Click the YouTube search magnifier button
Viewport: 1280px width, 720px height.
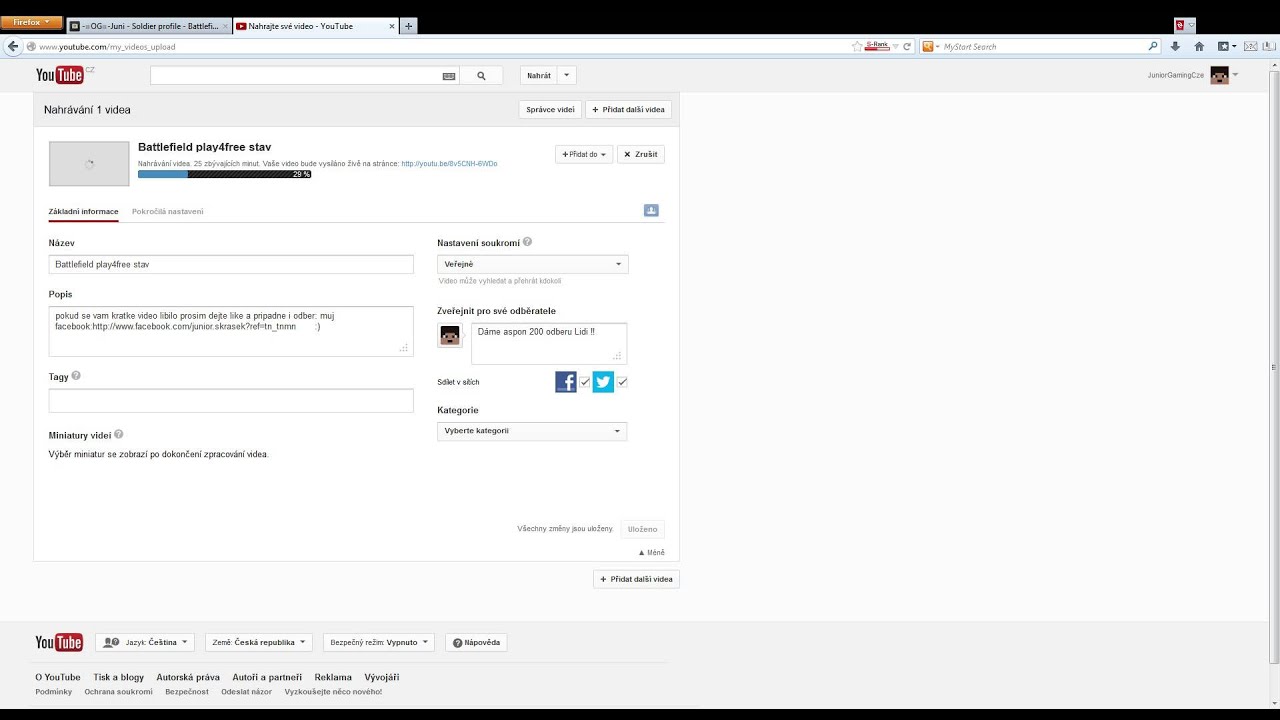(481, 75)
